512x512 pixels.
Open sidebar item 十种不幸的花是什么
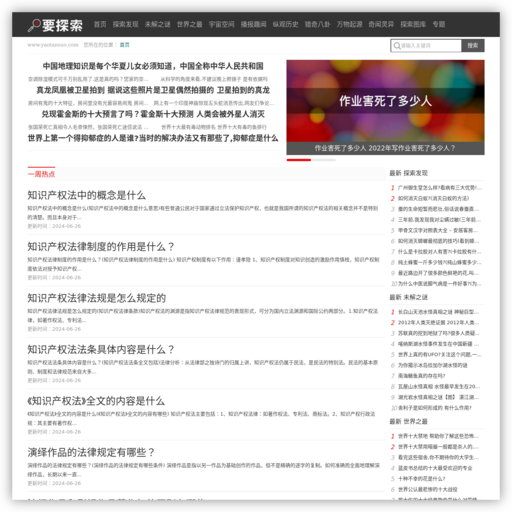coord(422,479)
